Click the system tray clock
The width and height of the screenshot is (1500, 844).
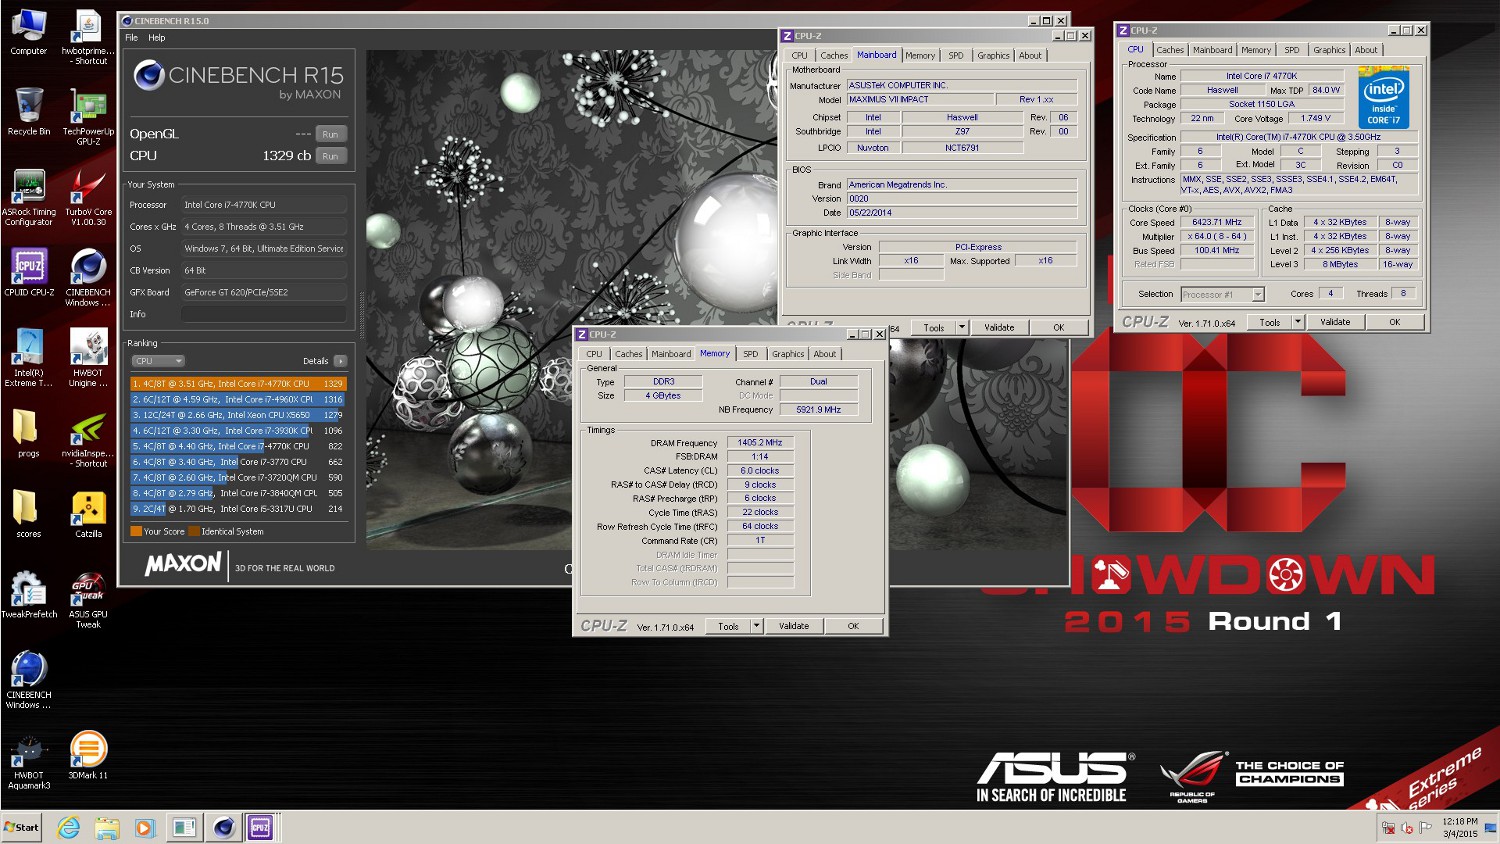point(1460,827)
